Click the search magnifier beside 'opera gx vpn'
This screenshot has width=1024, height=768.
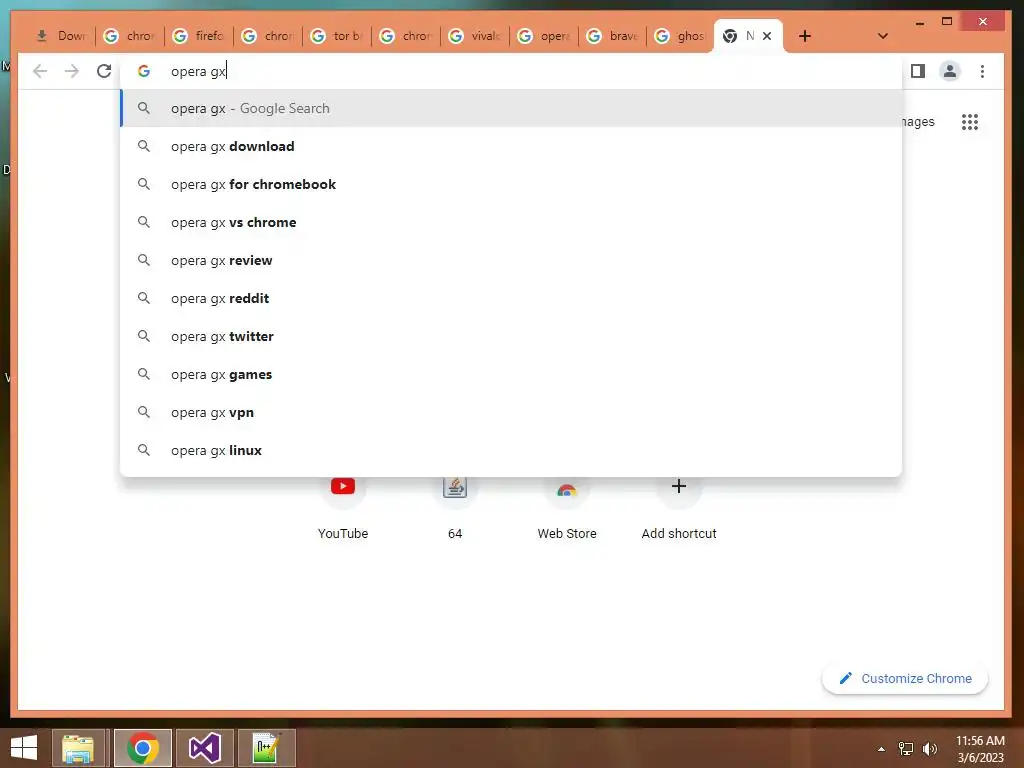point(144,412)
